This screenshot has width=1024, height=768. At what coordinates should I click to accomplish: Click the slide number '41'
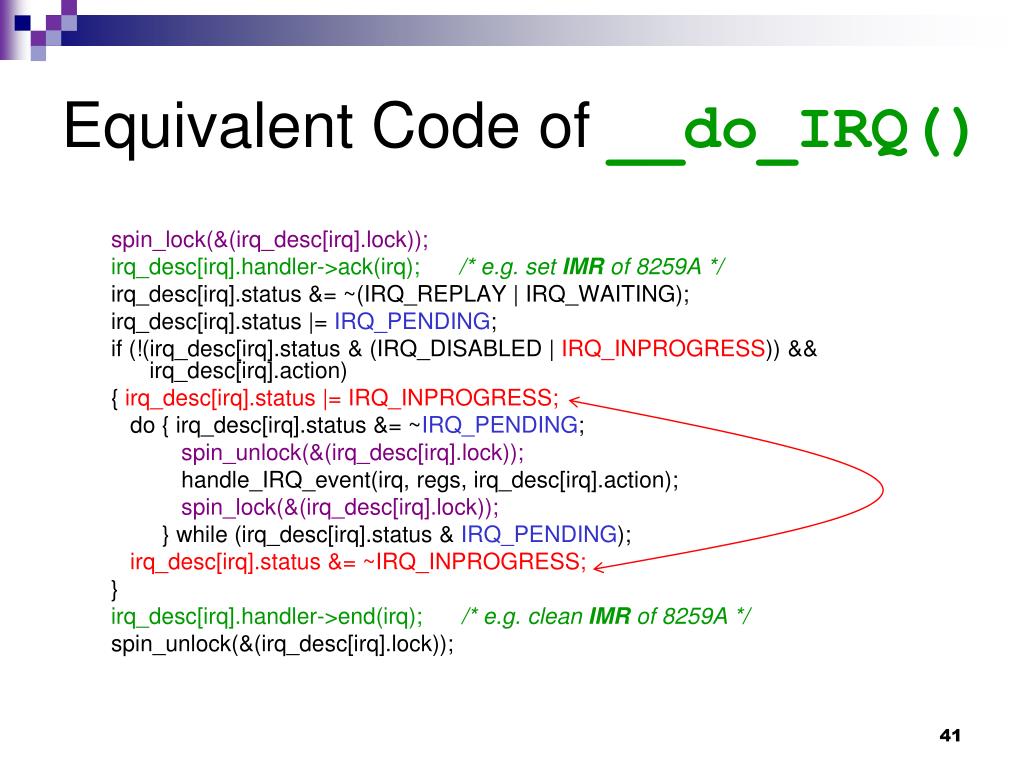click(950, 735)
